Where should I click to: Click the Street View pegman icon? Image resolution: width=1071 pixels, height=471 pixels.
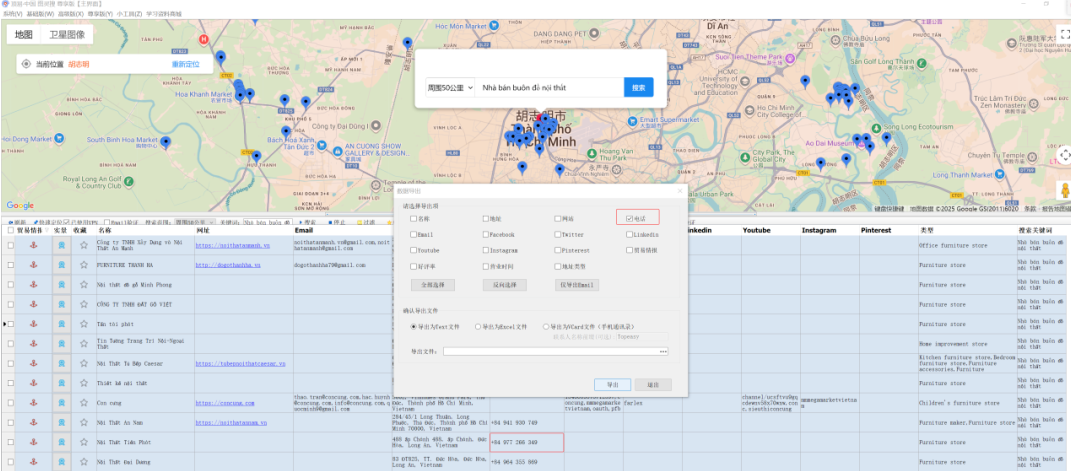click(x=1064, y=191)
